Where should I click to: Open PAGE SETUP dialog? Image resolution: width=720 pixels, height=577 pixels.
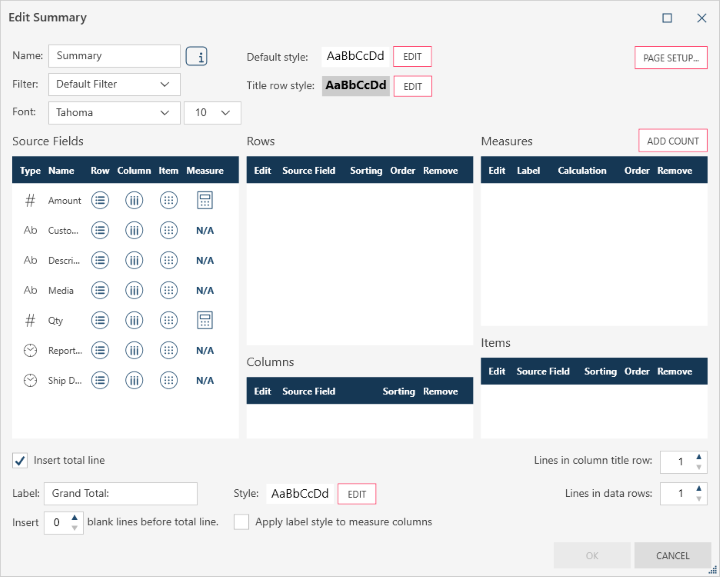pos(671,58)
